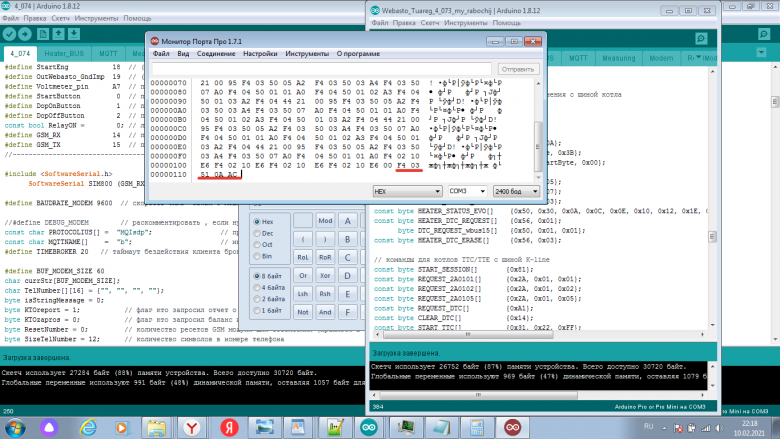Click the Windows Start button

[x=14, y=427]
